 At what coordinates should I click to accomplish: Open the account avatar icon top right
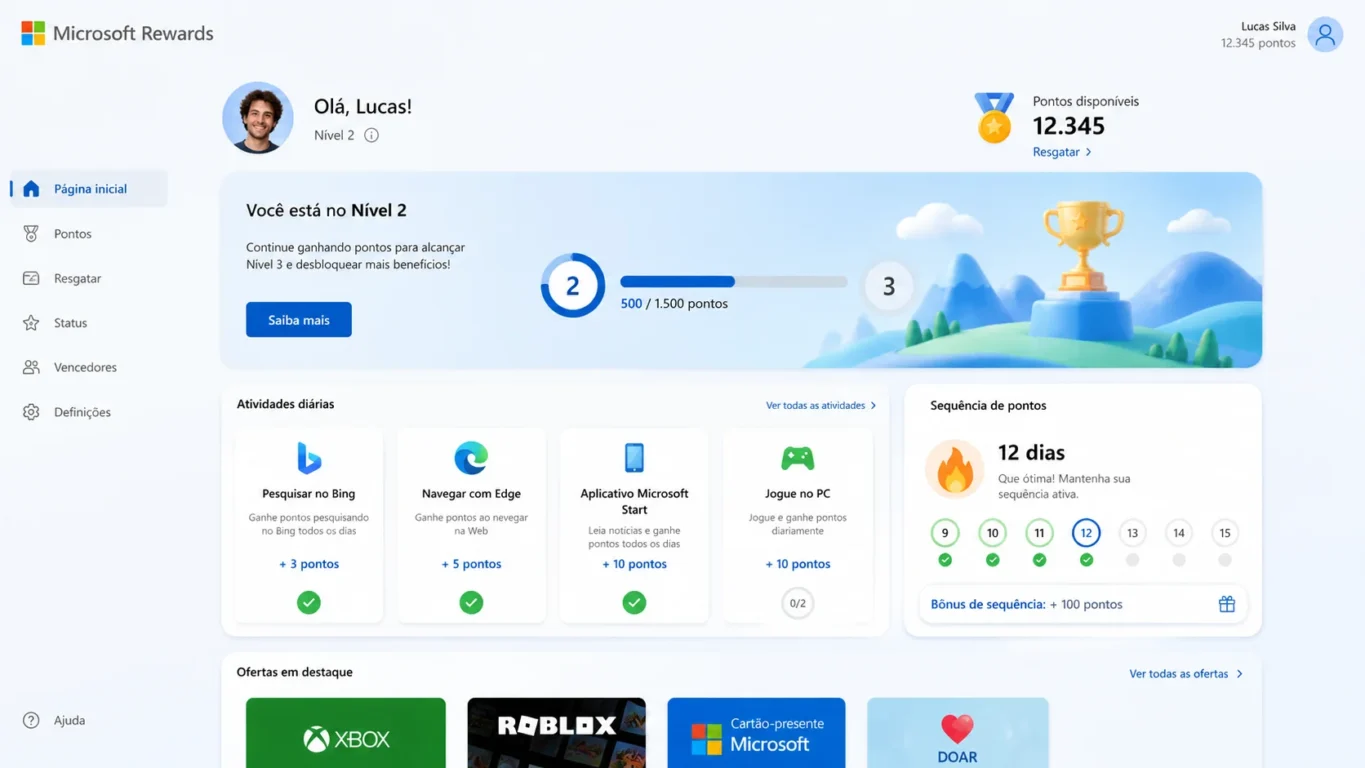(x=1325, y=34)
